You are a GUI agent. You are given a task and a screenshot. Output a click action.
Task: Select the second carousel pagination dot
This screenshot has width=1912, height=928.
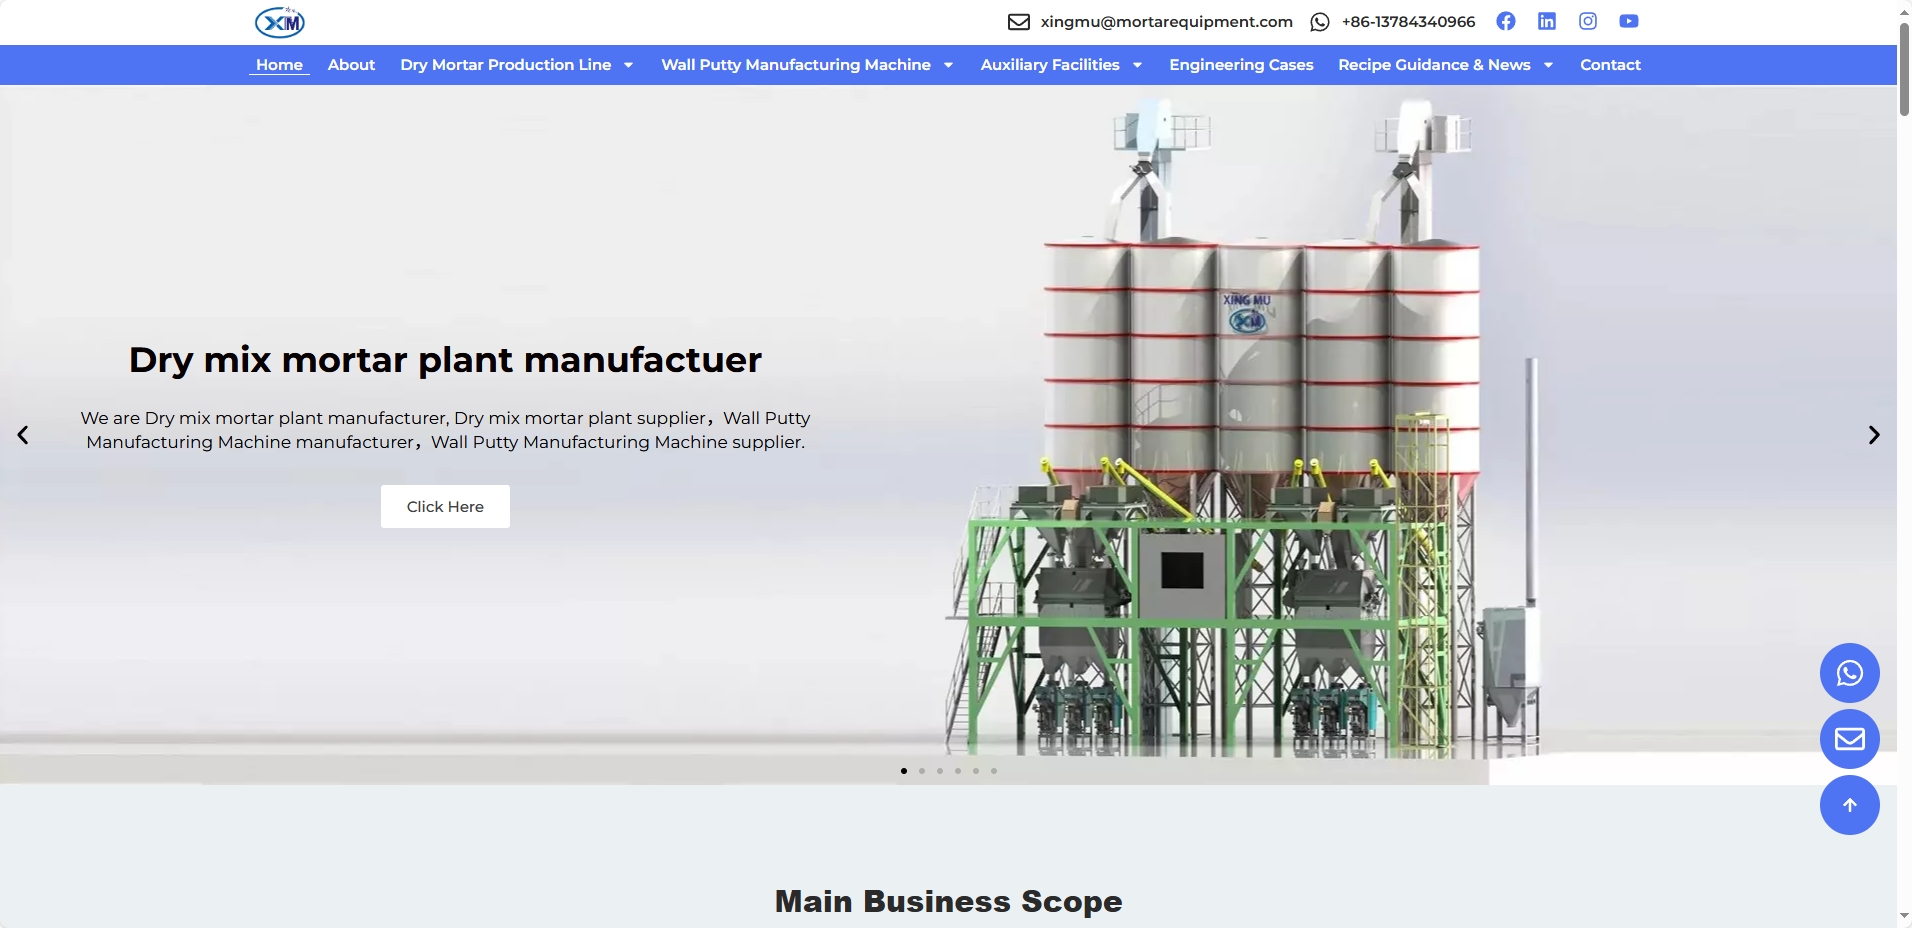pos(922,771)
